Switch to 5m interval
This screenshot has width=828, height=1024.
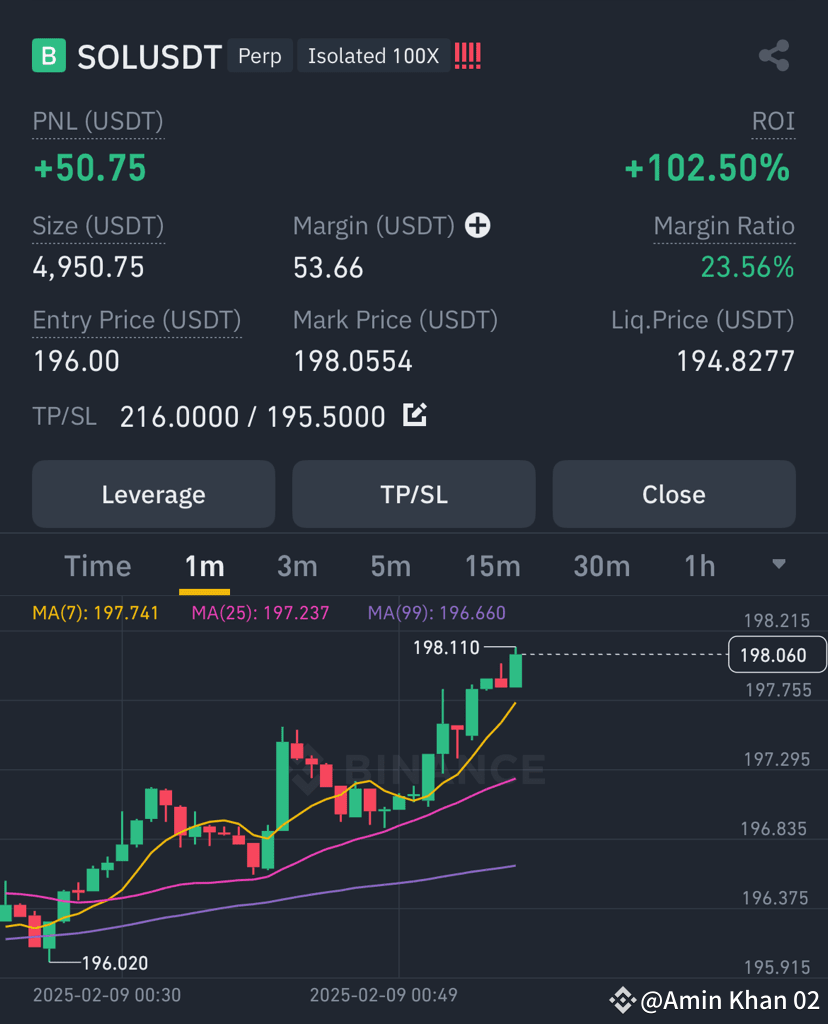(x=390, y=566)
